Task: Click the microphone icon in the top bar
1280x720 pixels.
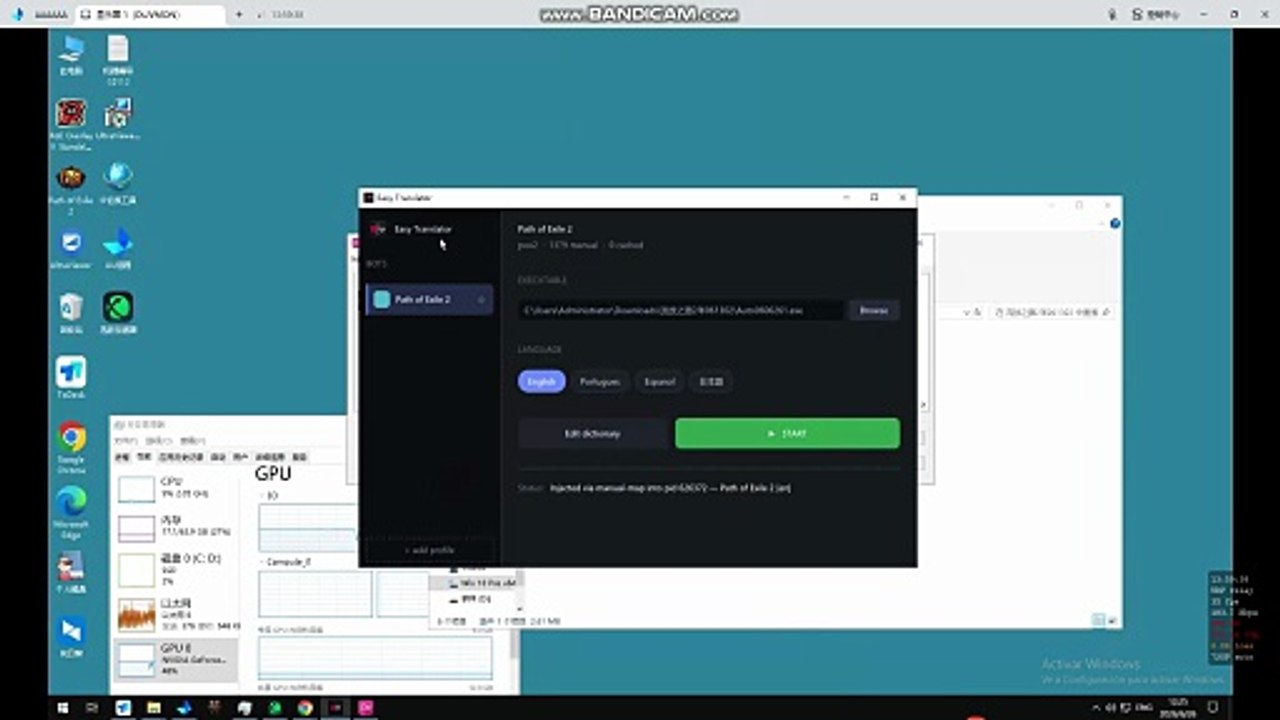Action: point(1112,14)
